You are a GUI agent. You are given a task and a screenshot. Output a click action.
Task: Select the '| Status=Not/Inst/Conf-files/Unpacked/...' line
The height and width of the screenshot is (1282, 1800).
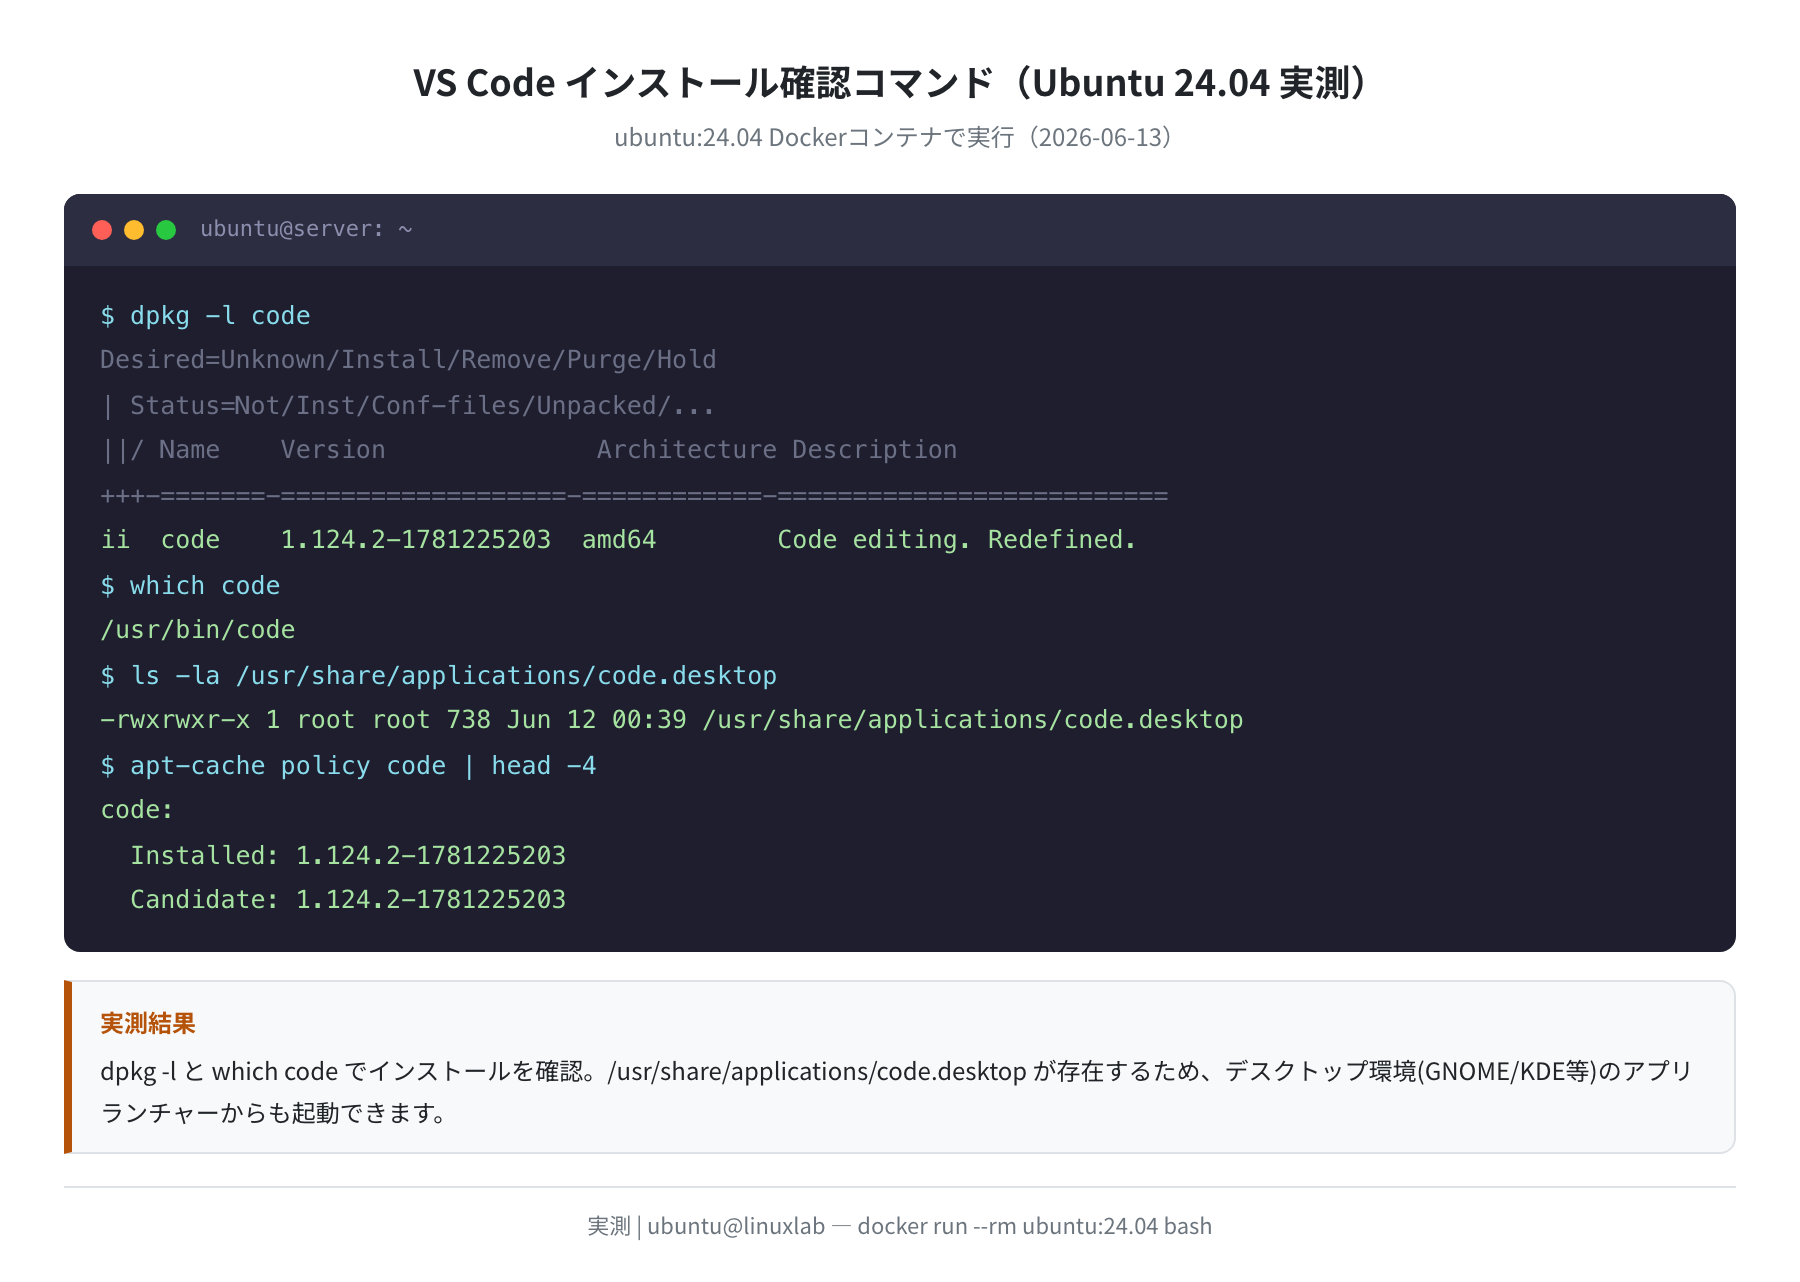(x=408, y=405)
